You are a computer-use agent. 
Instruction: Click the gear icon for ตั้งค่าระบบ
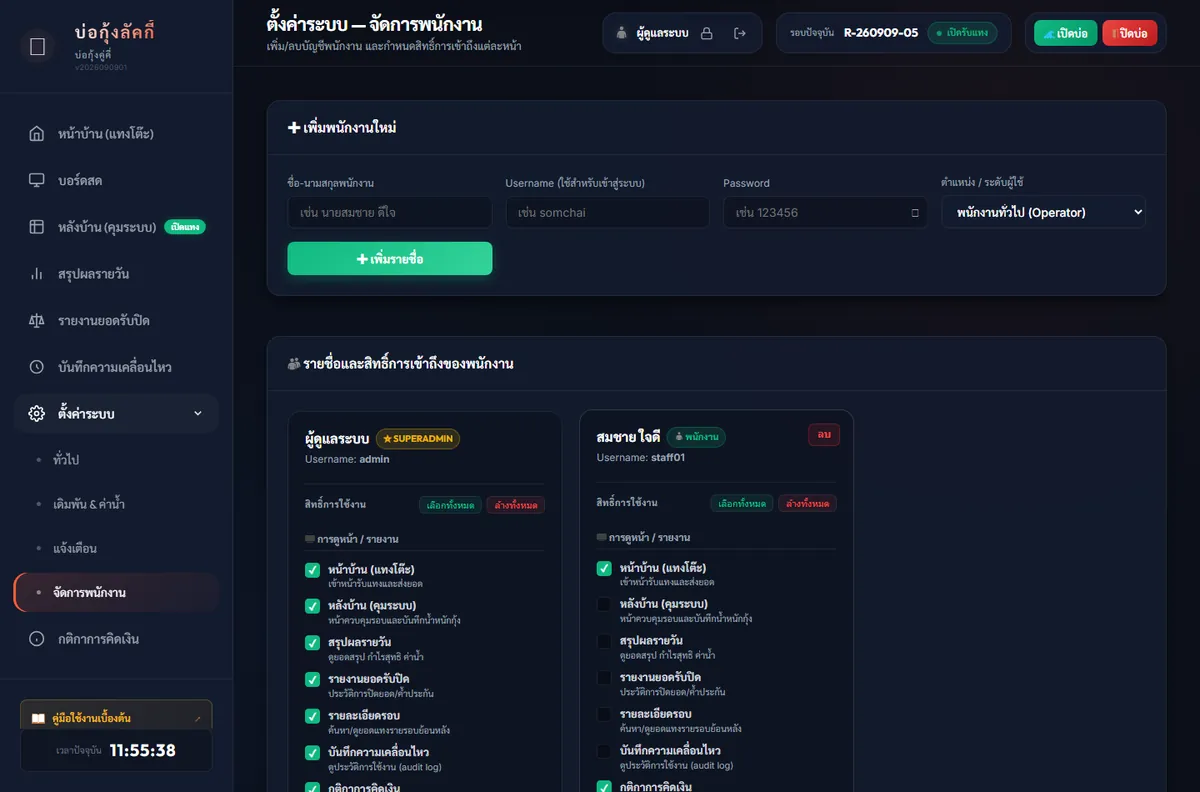[37, 414]
